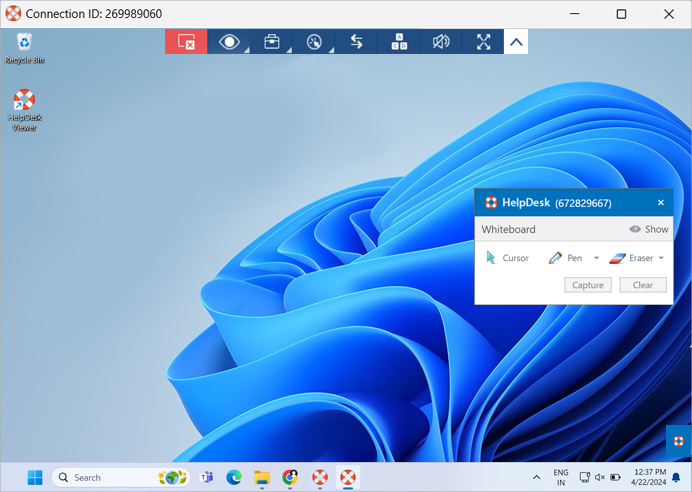
Task: Click the file transfer arrows icon
Action: click(x=356, y=42)
